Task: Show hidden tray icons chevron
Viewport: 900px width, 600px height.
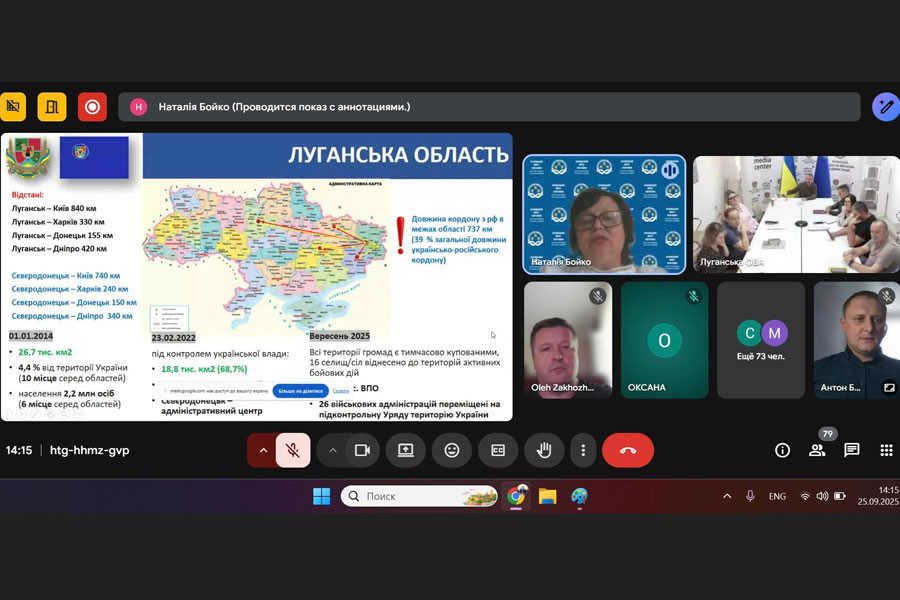Action: tap(727, 496)
